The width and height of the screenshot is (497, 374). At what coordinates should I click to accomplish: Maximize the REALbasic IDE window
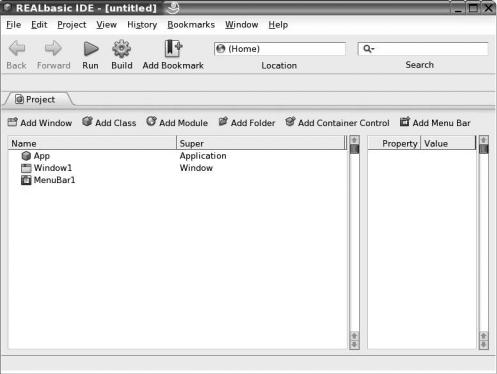click(x=473, y=8)
